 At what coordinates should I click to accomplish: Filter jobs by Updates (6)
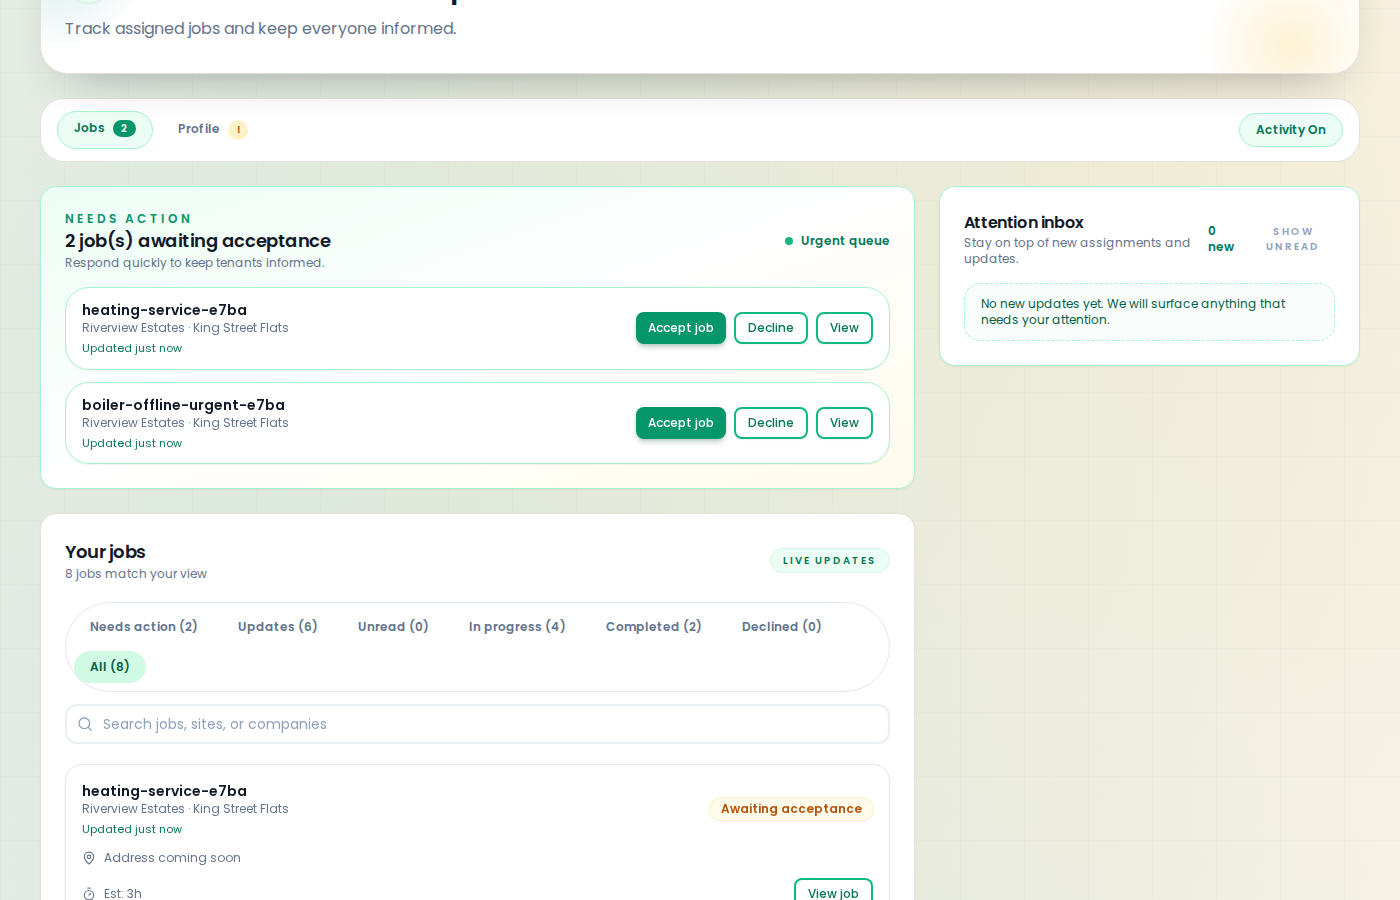click(277, 627)
